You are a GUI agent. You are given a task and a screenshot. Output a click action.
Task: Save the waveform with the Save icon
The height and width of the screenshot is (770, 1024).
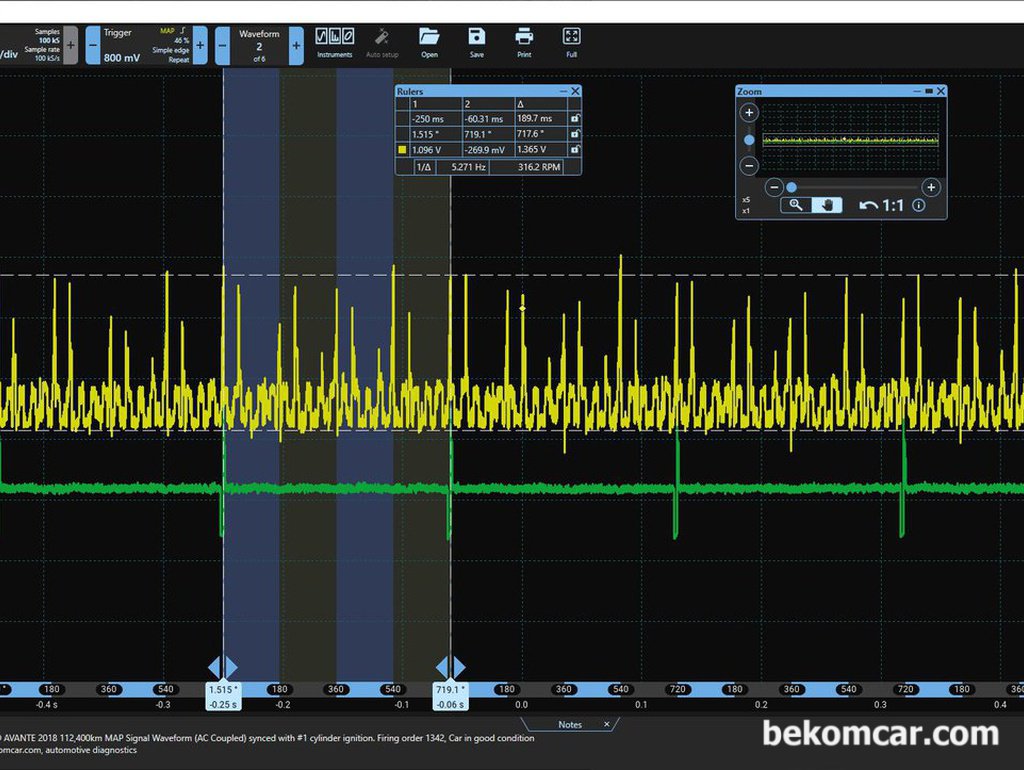tap(477, 43)
